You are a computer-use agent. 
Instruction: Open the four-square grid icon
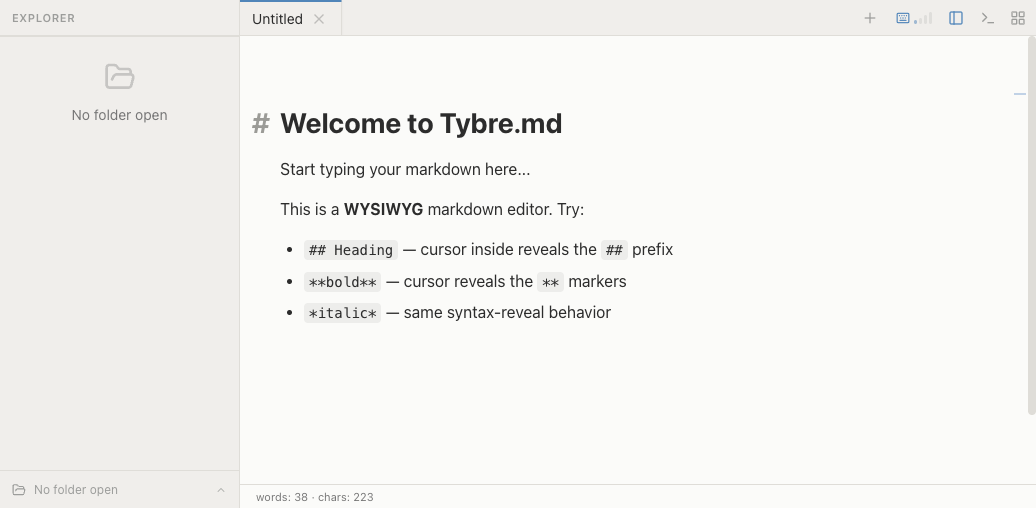tap(1018, 18)
